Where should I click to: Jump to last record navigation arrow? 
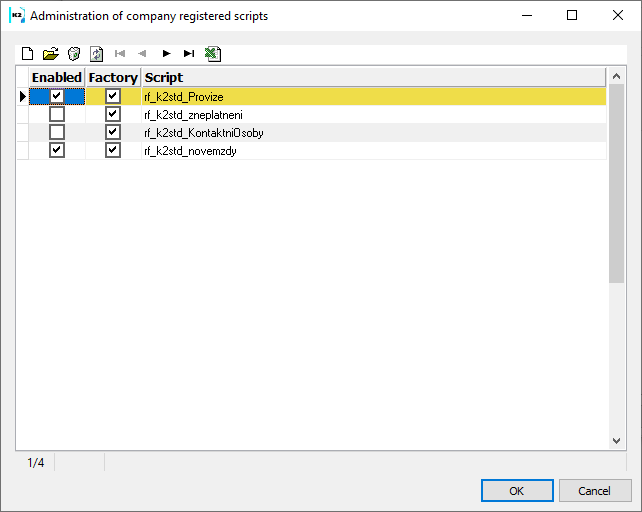189,54
